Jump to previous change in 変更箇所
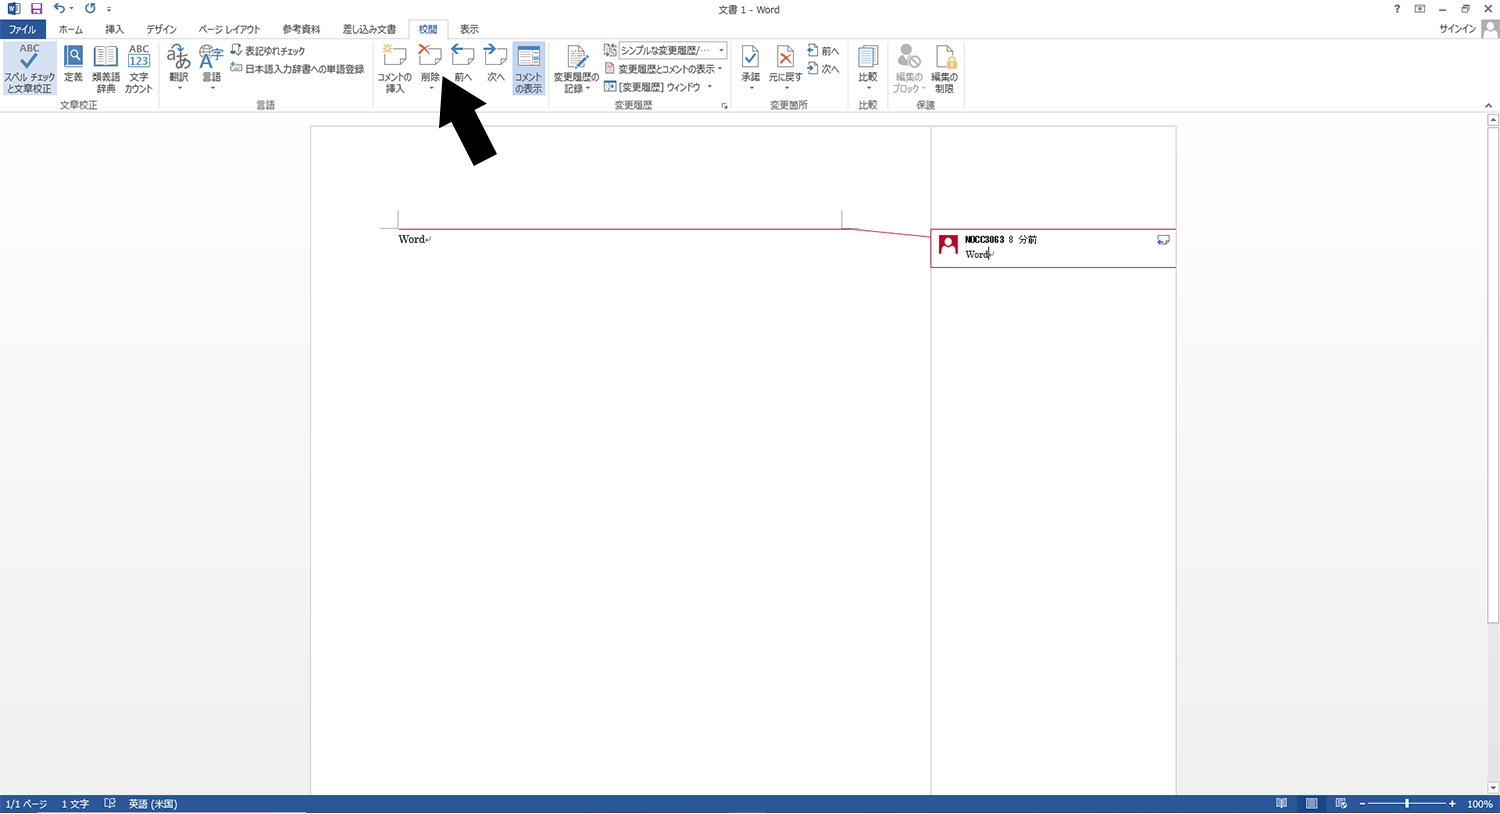Image resolution: width=1500 pixels, height=814 pixels. pos(823,51)
